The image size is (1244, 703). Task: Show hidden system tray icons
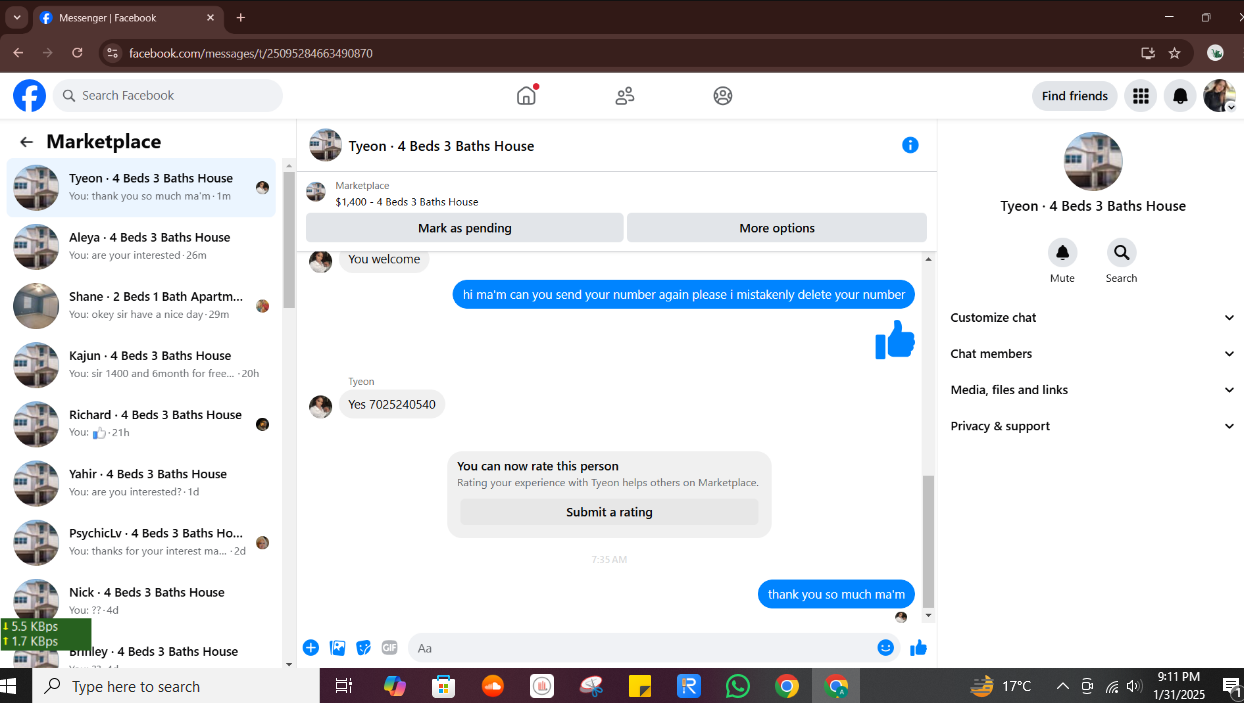pos(1062,686)
